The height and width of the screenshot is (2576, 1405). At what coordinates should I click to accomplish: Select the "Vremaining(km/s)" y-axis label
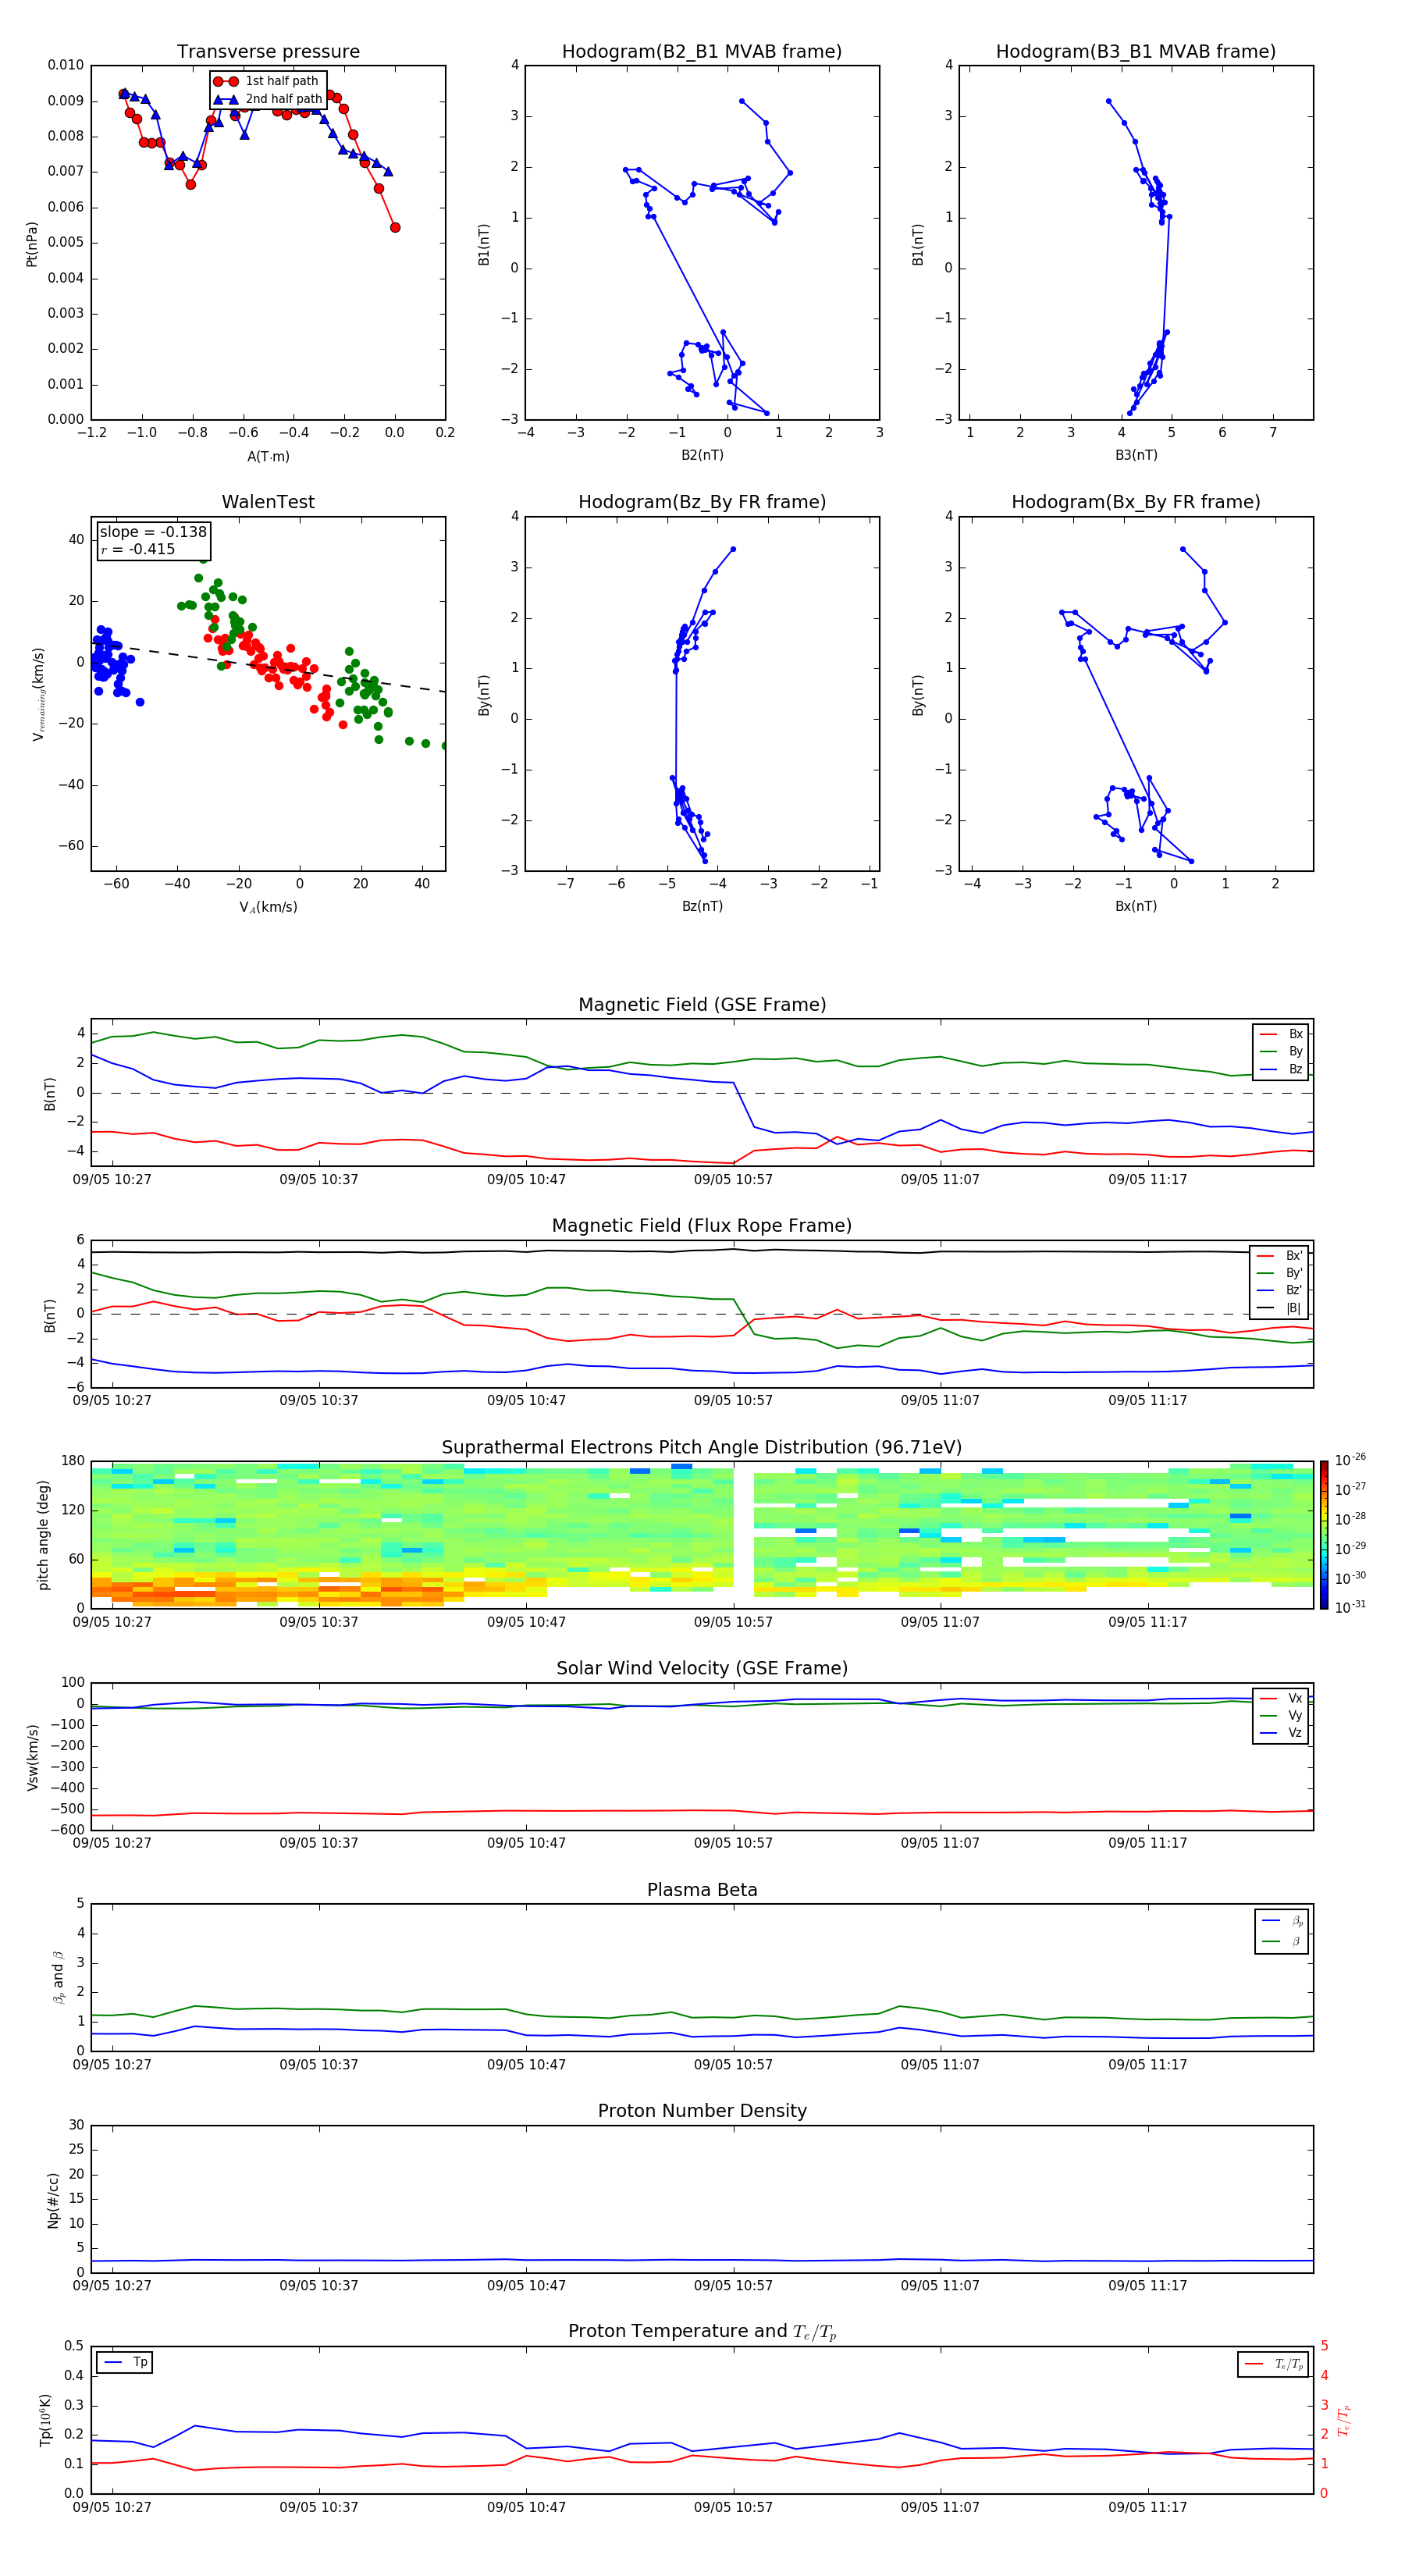[38, 694]
